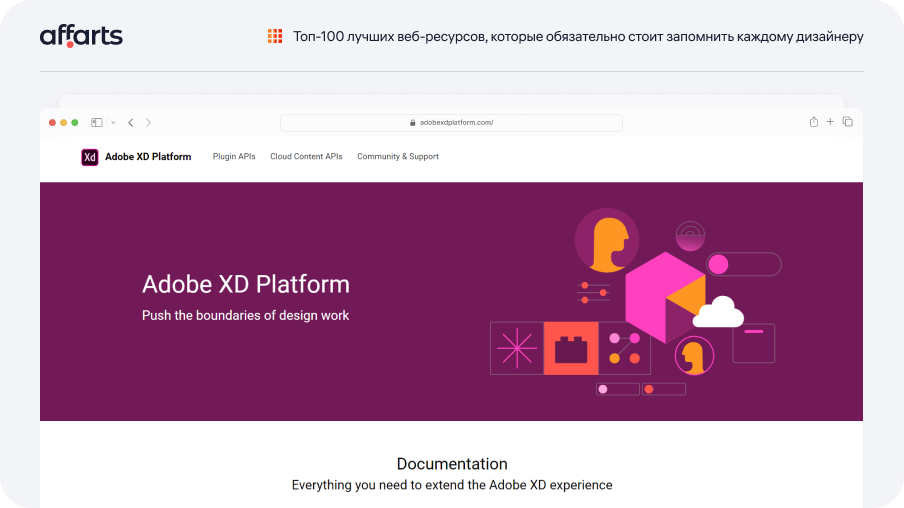The height and width of the screenshot is (508, 904).
Task: Click the Adobe XD Platform hero heading
Action: tap(246, 284)
